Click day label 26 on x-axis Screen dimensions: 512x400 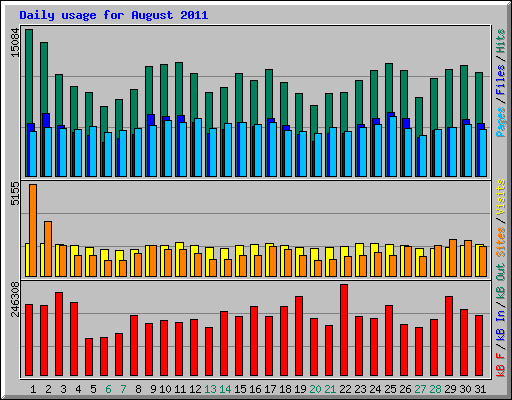pyautogui.click(x=405, y=389)
